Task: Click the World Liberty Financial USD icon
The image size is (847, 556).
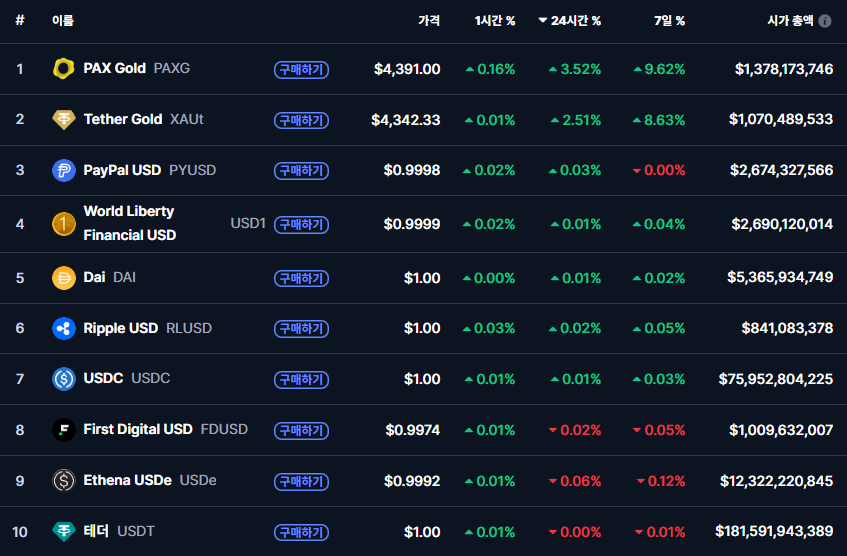Action: 64,224
